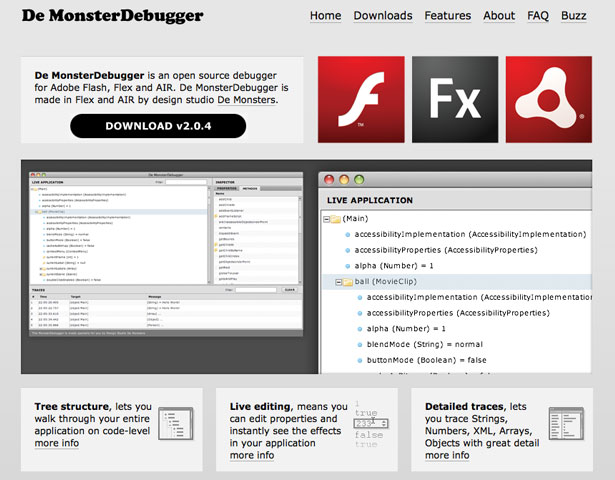Click the Live editing heading
This screenshot has height=480, width=615.
click(261, 406)
